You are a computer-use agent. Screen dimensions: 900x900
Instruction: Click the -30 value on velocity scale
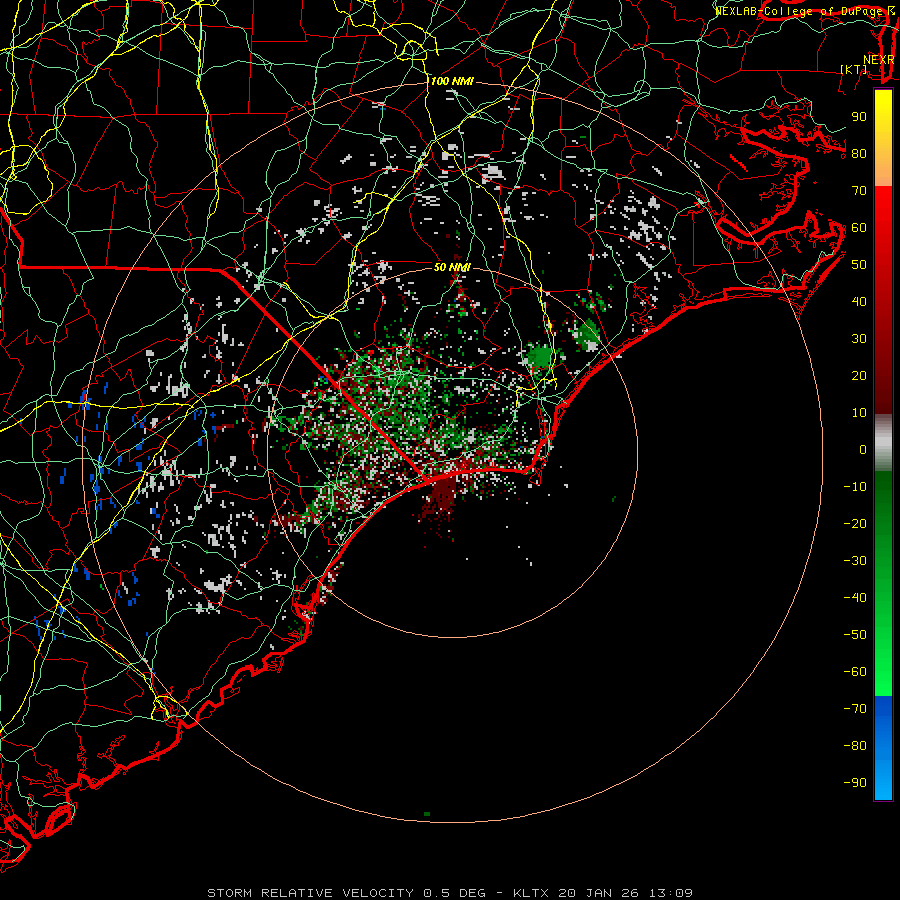point(855,561)
